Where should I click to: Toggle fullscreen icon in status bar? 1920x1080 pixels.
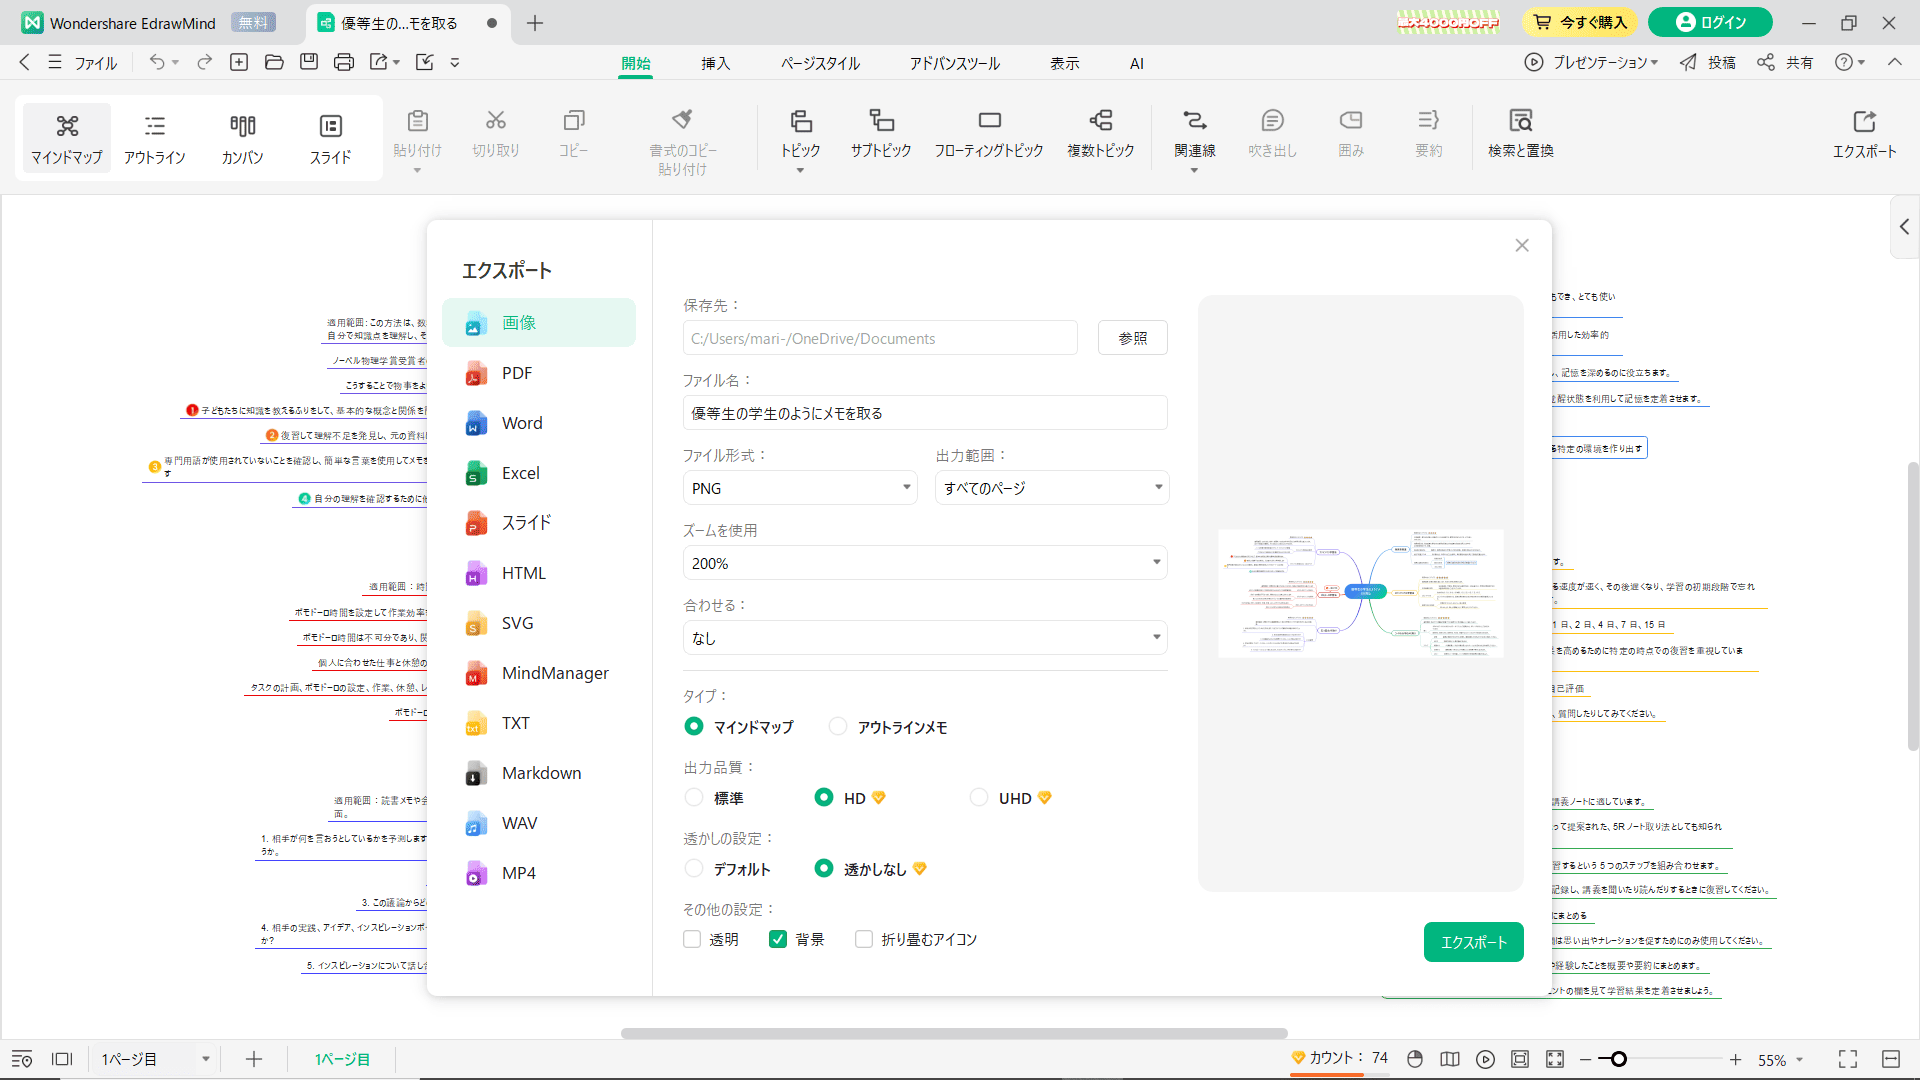tap(1848, 1059)
